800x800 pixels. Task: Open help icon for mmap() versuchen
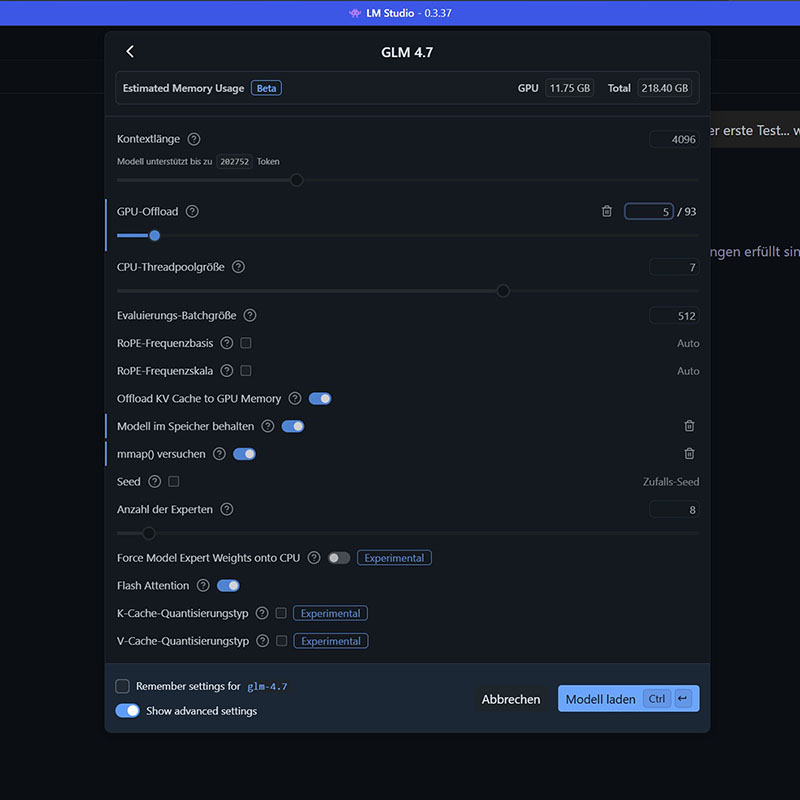[x=219, y=454]
